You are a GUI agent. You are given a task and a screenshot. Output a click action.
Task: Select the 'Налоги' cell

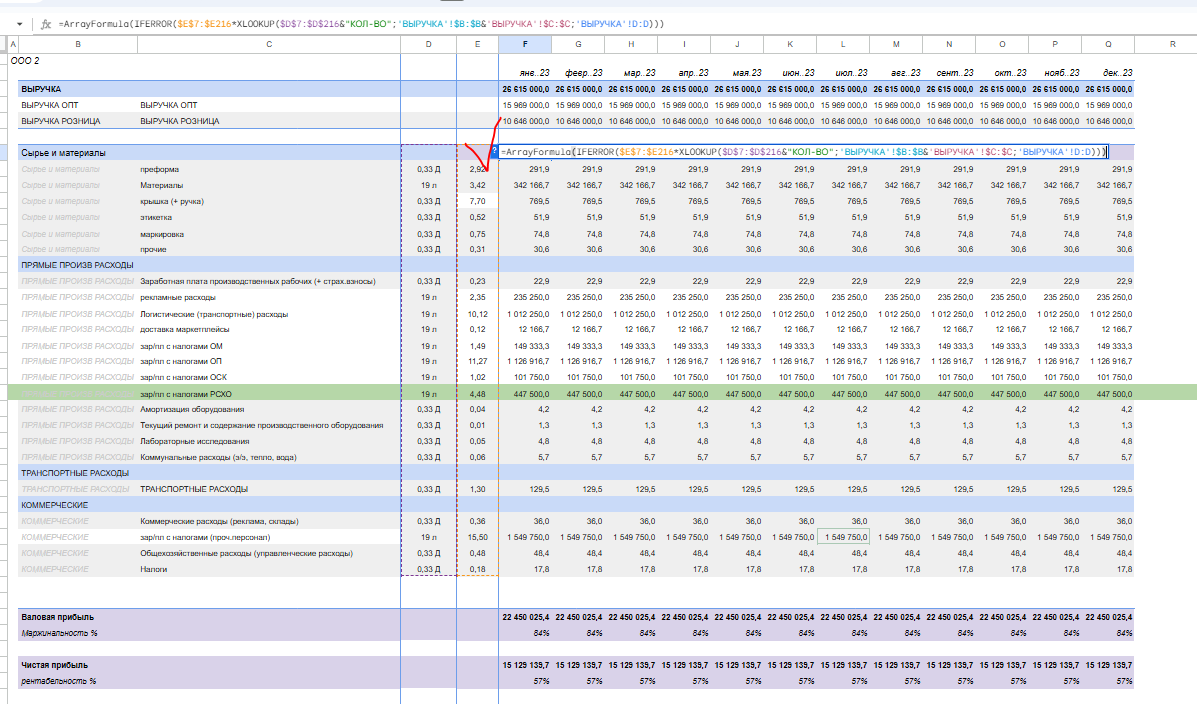click(x=153, y=570)
